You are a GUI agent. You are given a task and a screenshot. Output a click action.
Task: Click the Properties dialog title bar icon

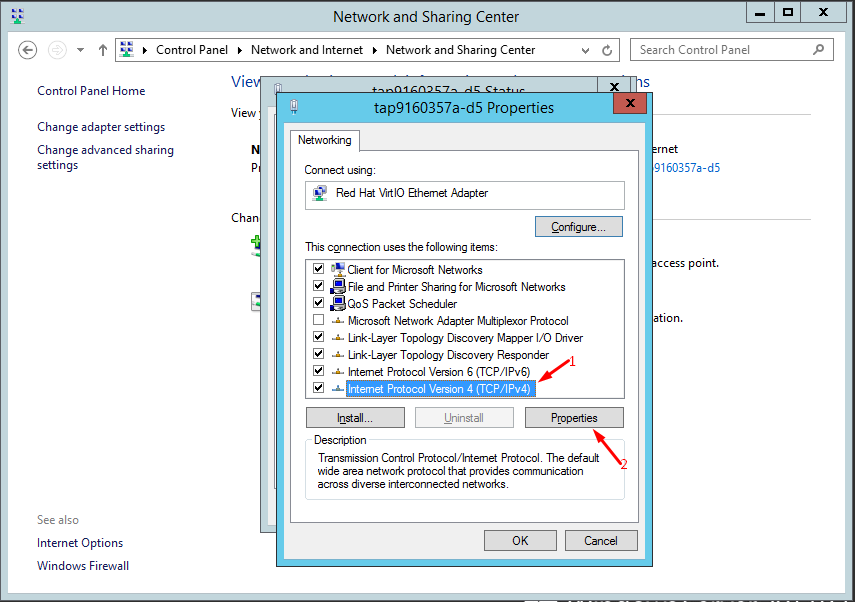tap(294, 107)
